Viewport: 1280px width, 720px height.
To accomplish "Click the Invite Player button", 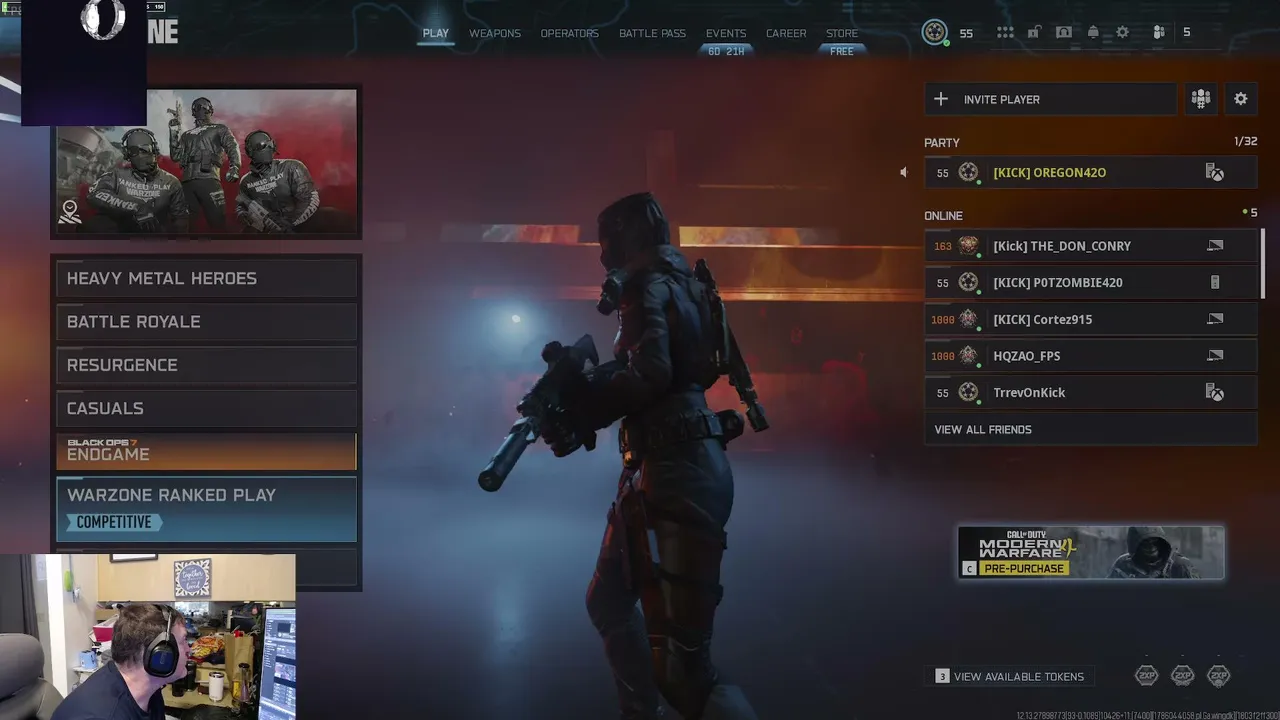I will click(1050, 99).
